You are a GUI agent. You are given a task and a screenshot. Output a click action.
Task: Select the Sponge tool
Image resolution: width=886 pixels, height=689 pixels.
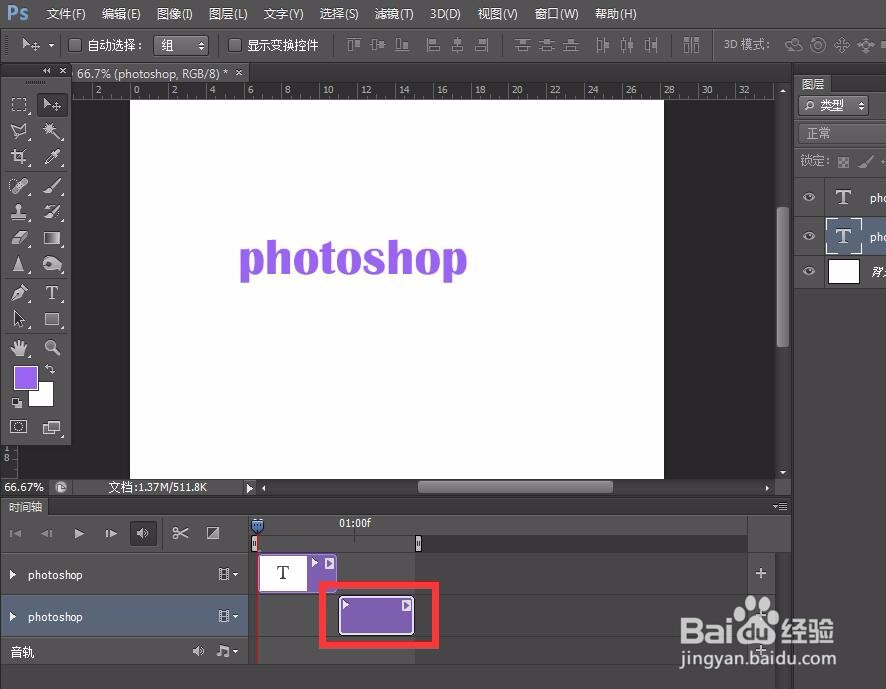[52, 264]
